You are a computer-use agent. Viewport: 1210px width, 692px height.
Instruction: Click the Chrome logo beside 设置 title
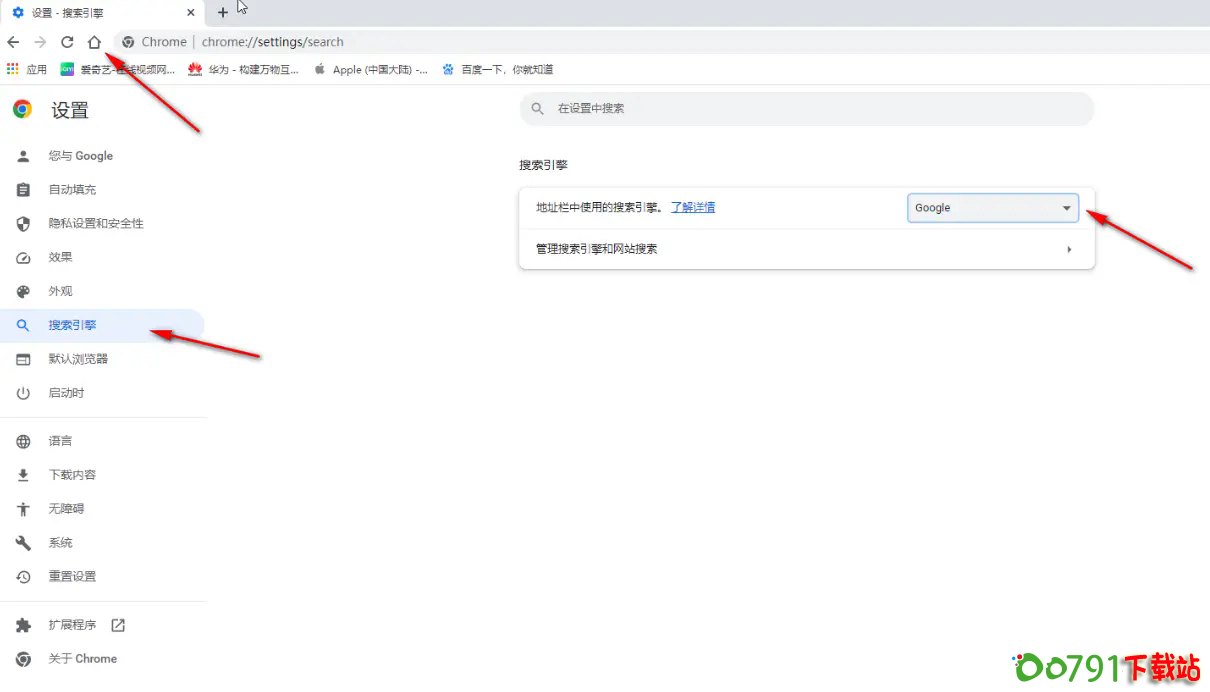click(x=22, y=110)
